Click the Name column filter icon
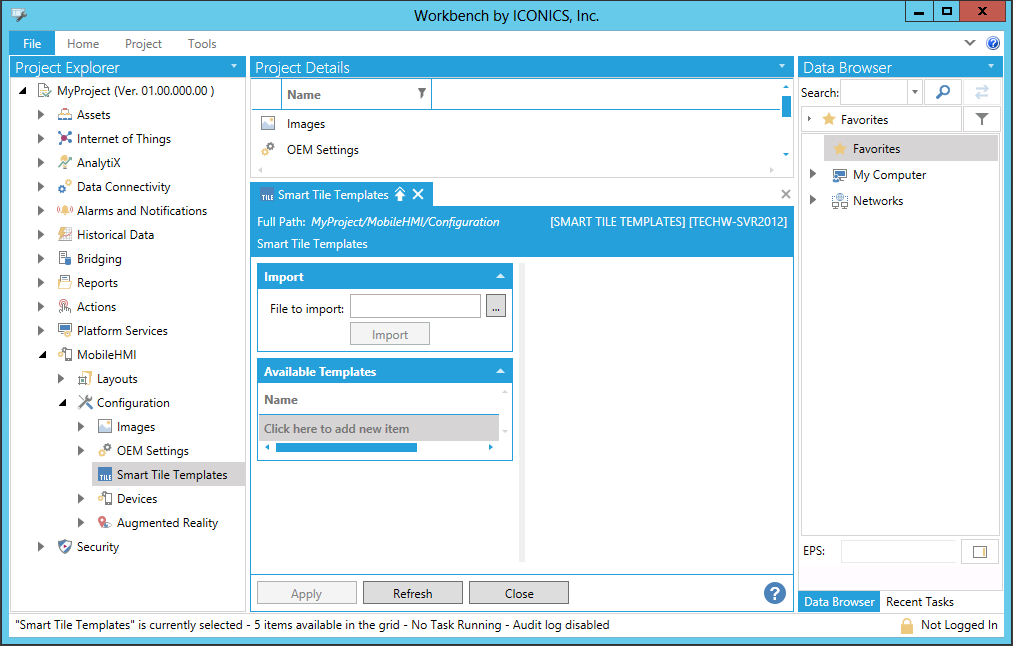Image resolution: width=1013 pixels, height=646 pixels. 421,94
